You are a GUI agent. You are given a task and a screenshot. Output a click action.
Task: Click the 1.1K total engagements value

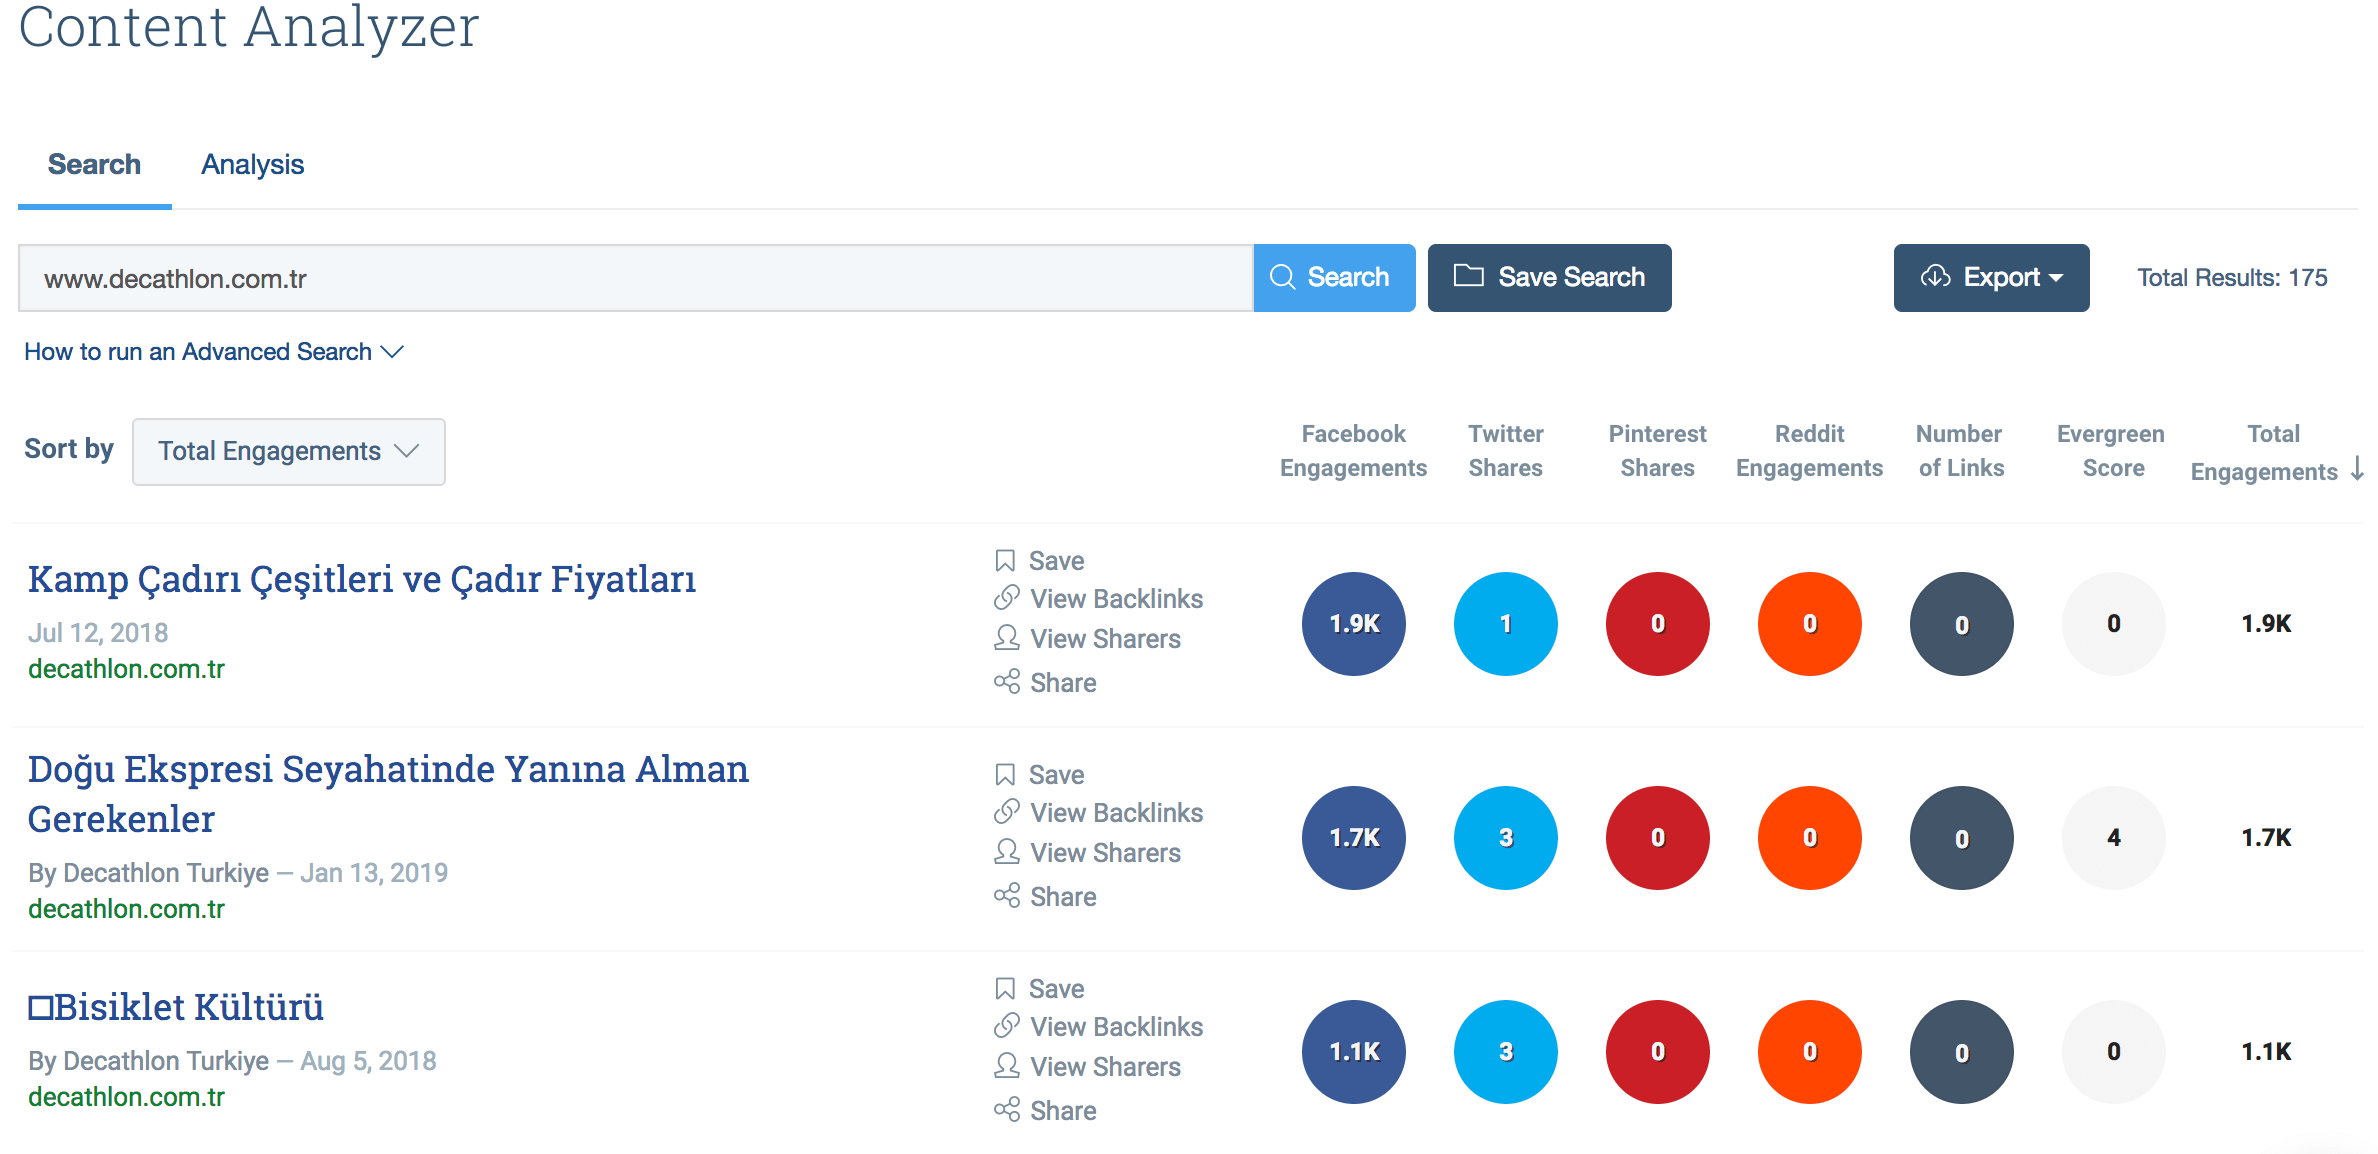[x=2266, y=1052]
